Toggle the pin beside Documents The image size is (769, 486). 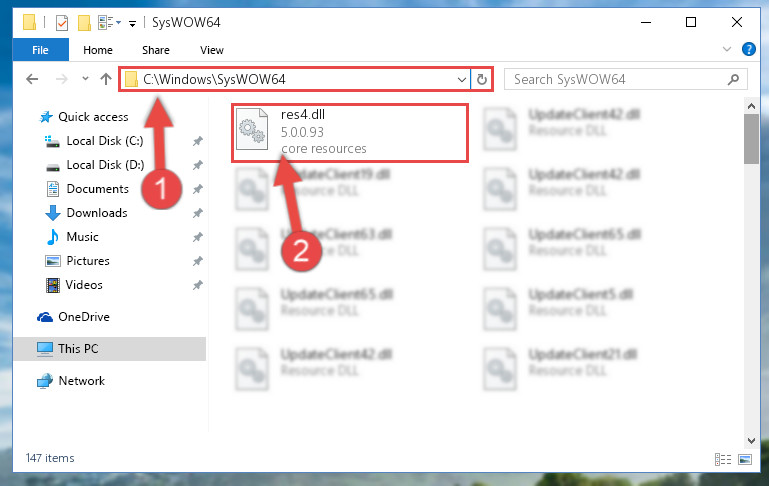[x=198, y=189]
